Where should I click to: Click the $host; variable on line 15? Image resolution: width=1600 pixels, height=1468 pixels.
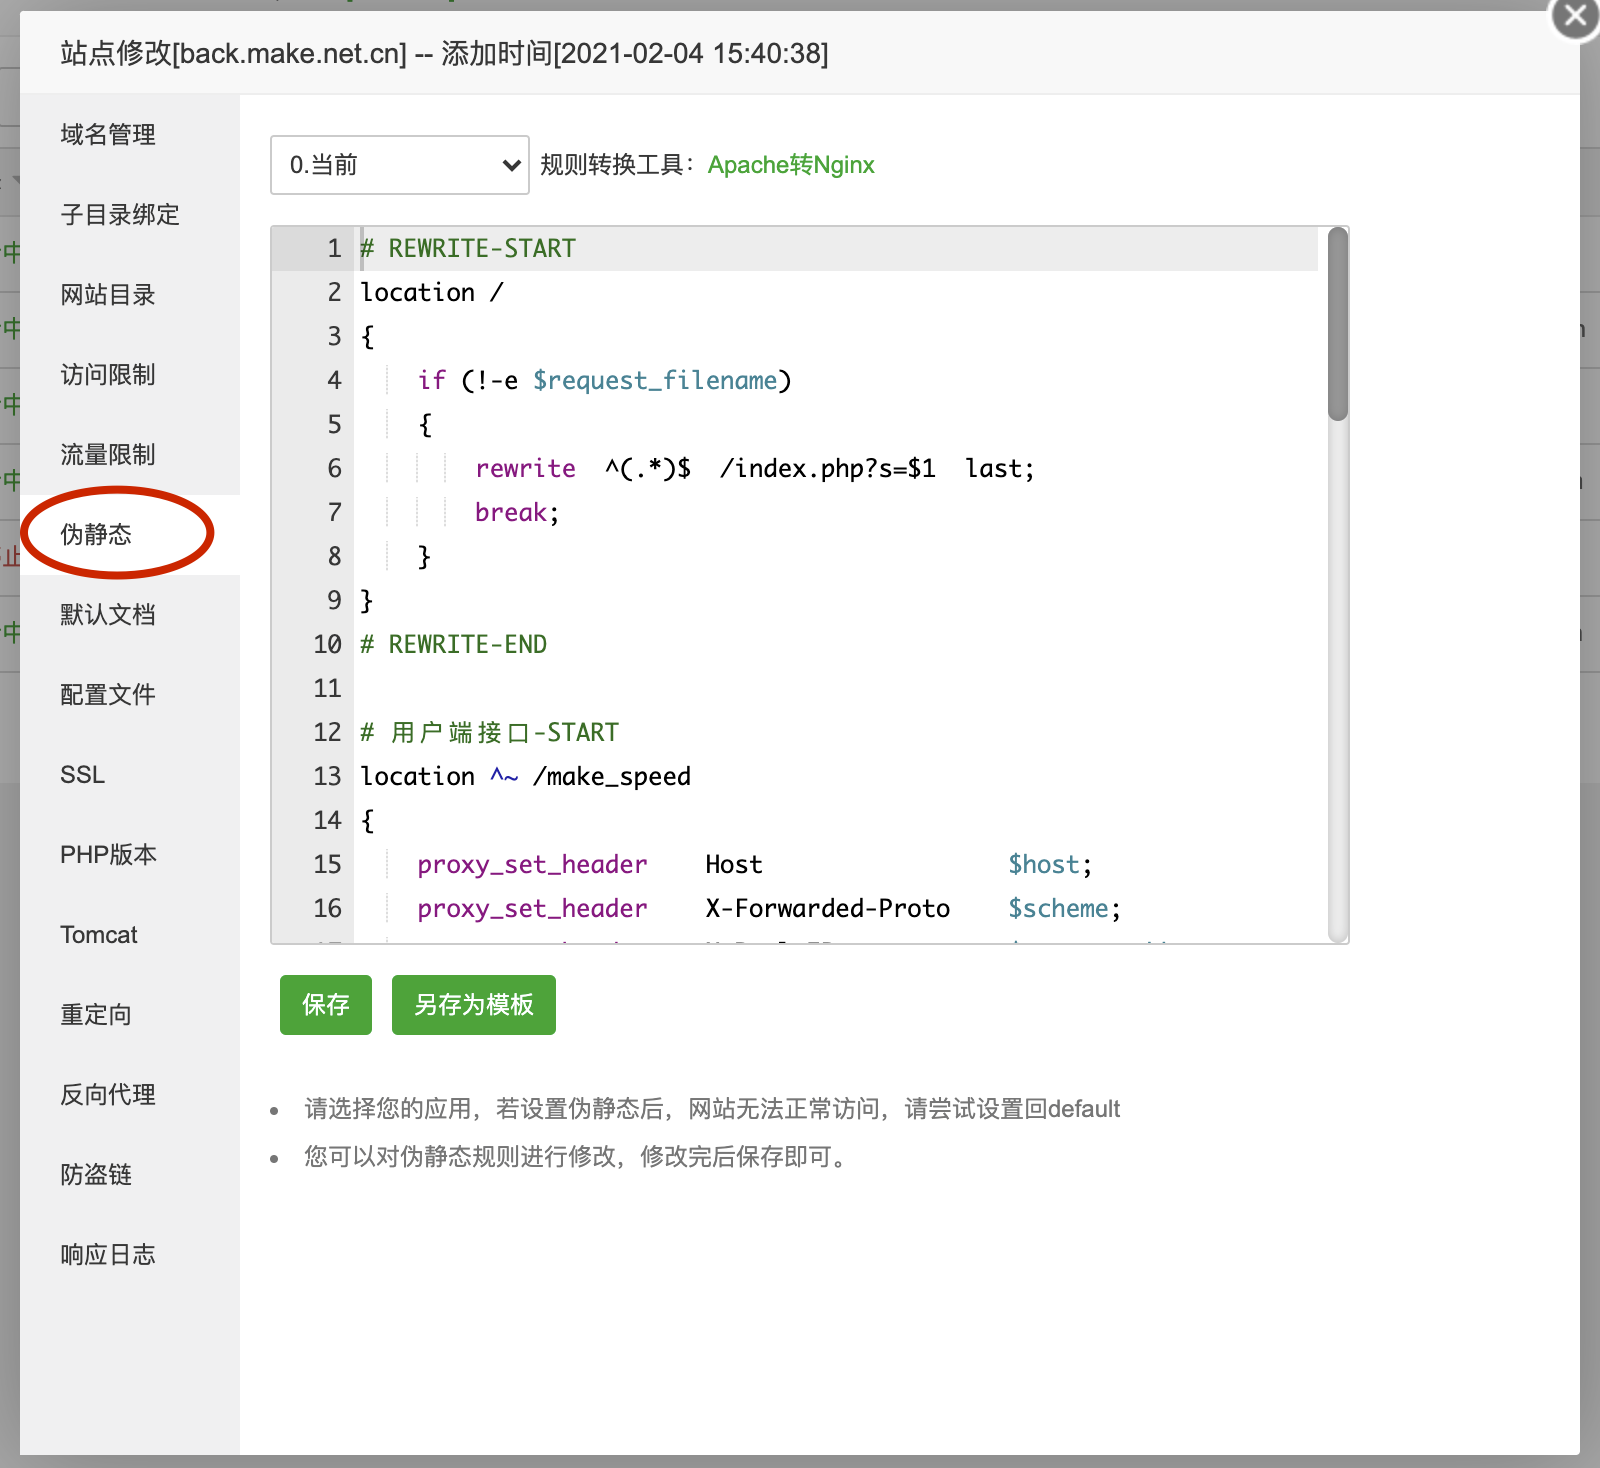[1050, 865]
